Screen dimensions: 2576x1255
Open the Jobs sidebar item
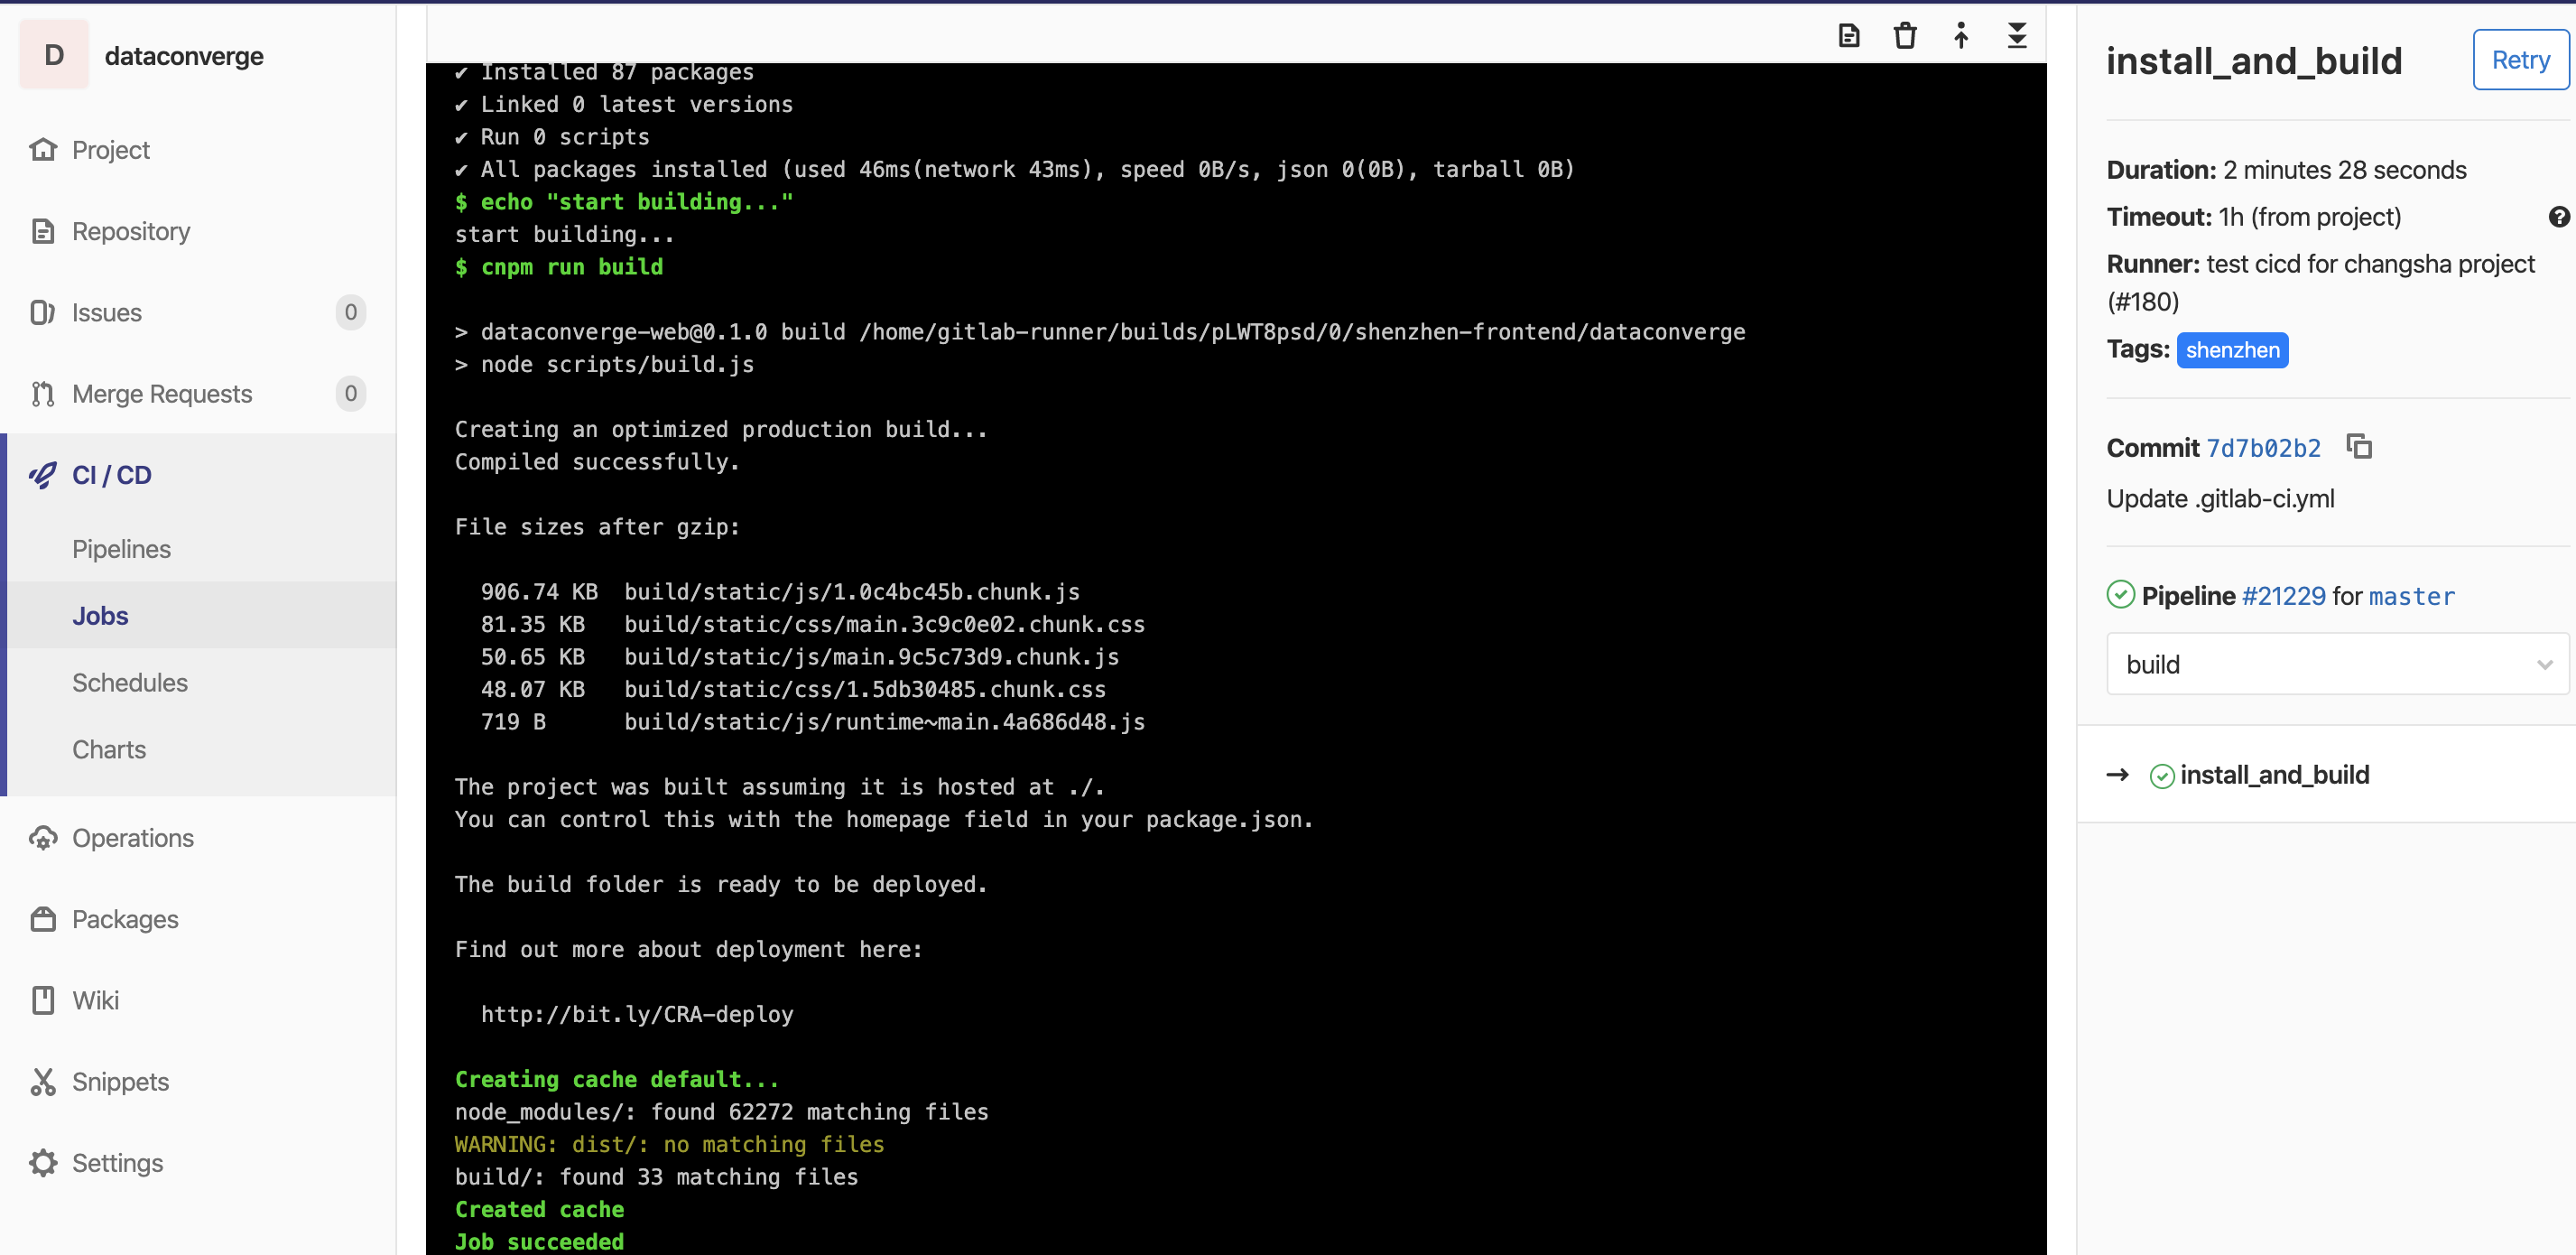[100, 616]
